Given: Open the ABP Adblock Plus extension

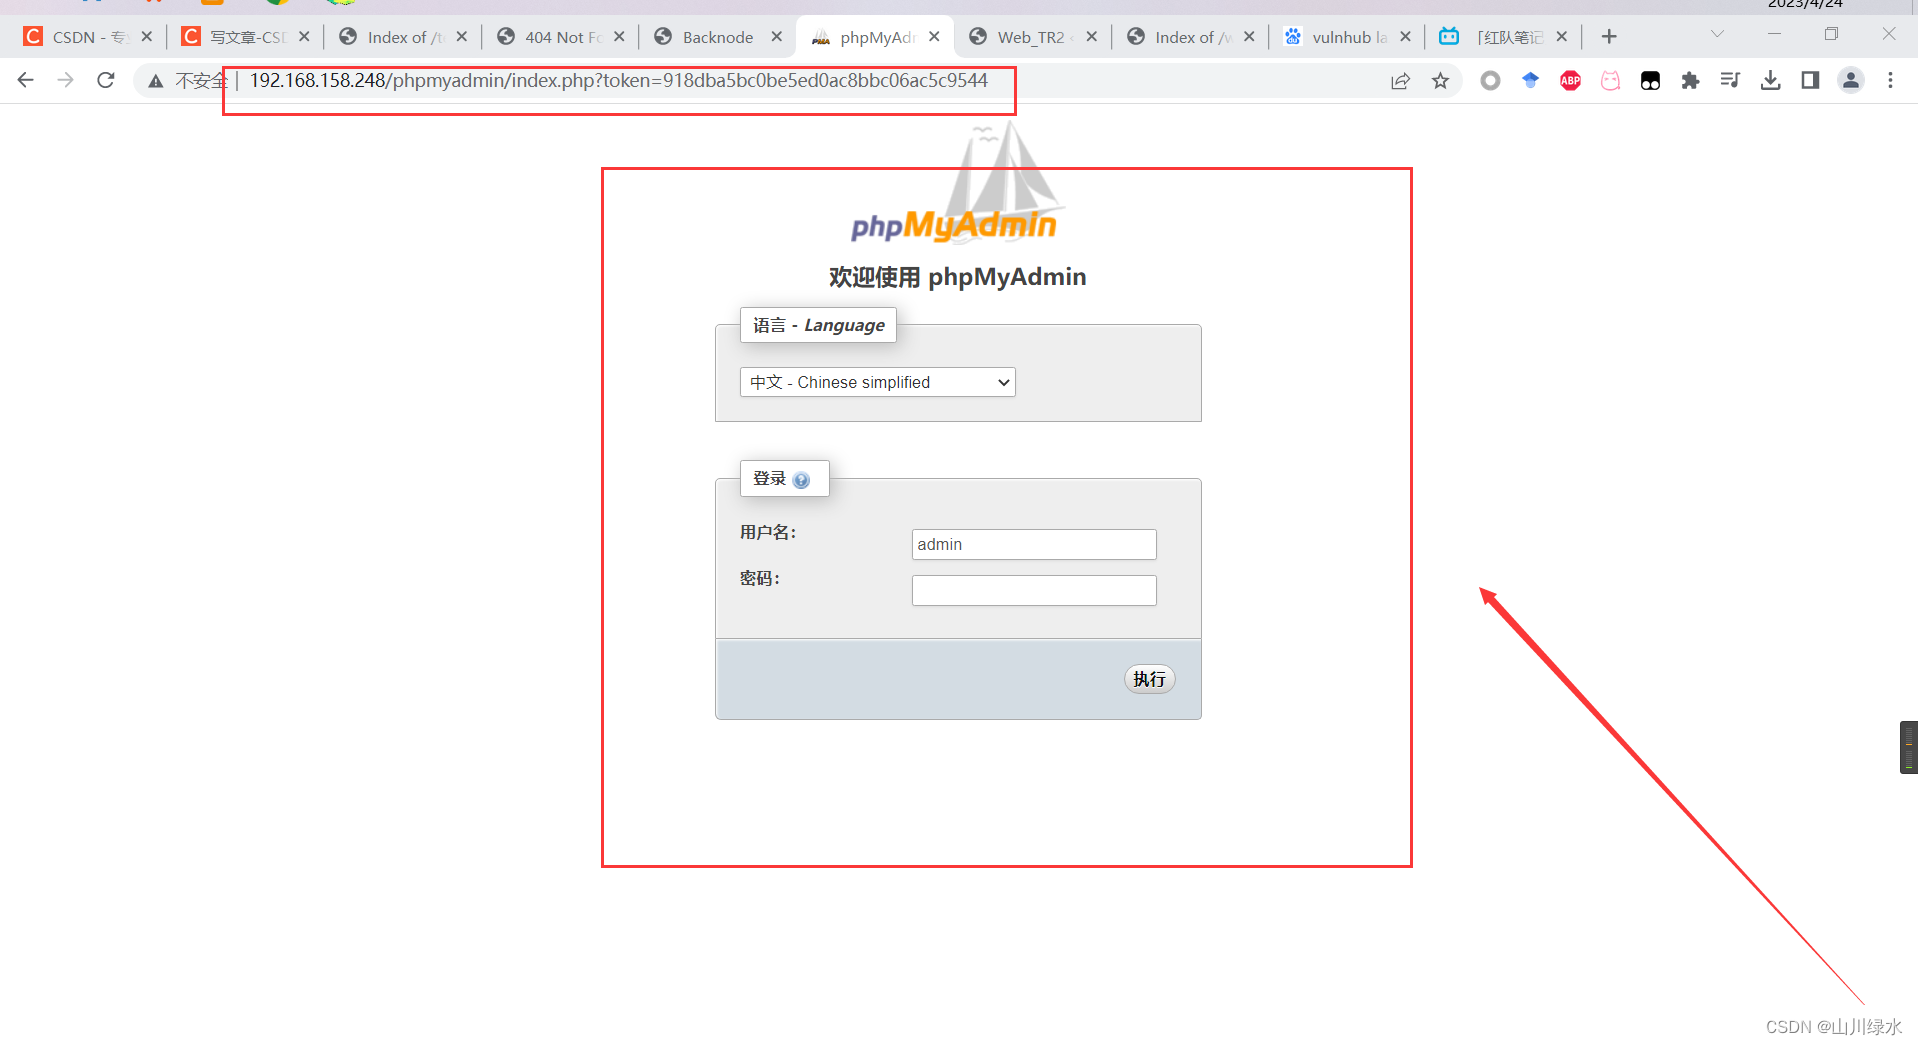Looking at the screenshot, I should [x=1570, y=81].
